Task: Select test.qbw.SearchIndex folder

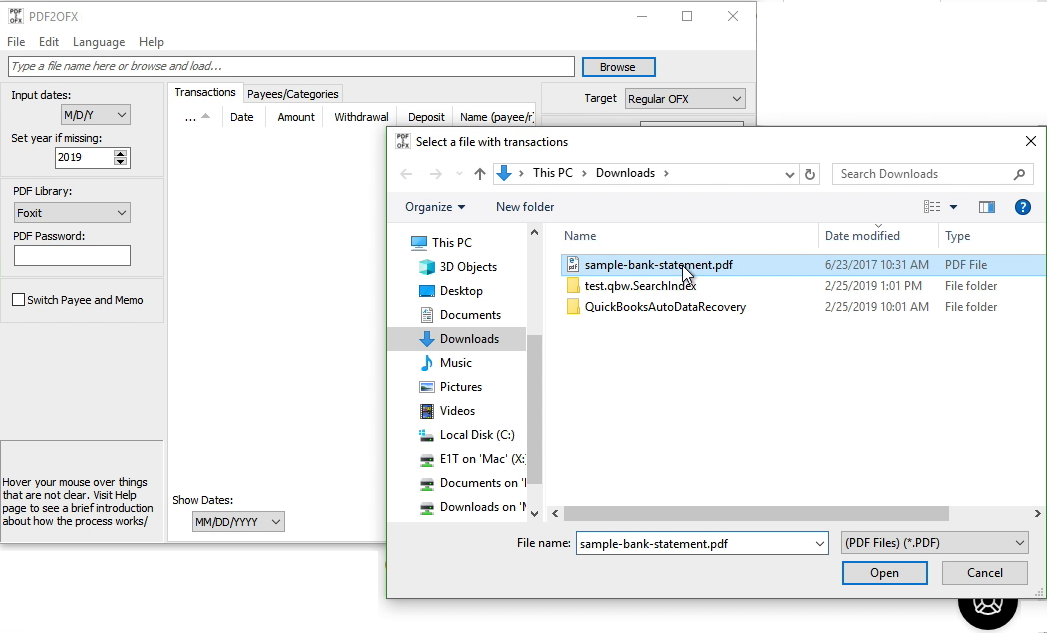Action: pos(640,286)
